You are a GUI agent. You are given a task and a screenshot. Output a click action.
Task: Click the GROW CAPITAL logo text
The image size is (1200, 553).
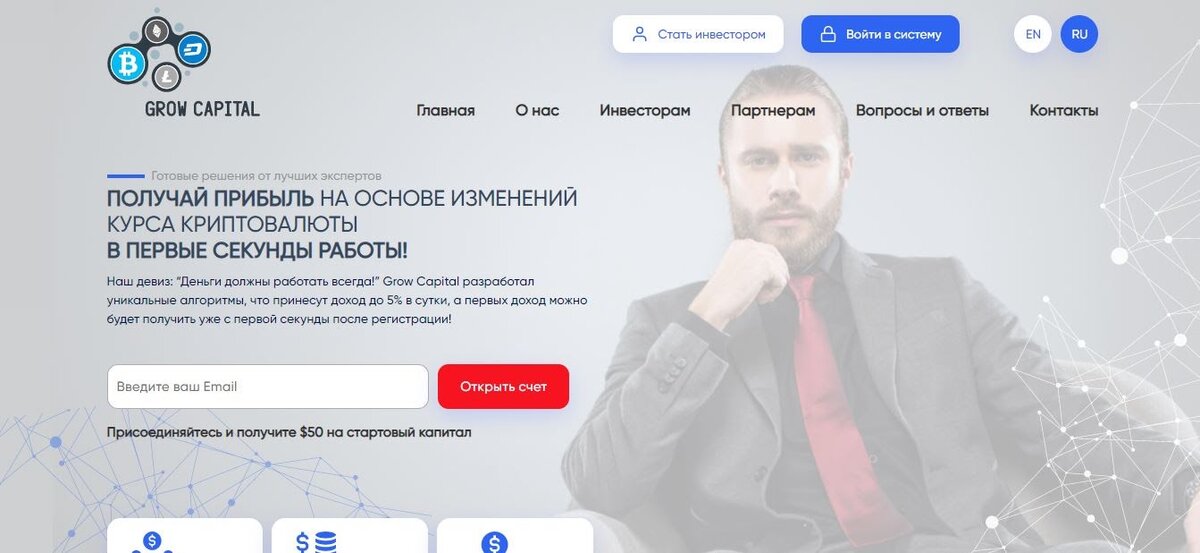202,109
